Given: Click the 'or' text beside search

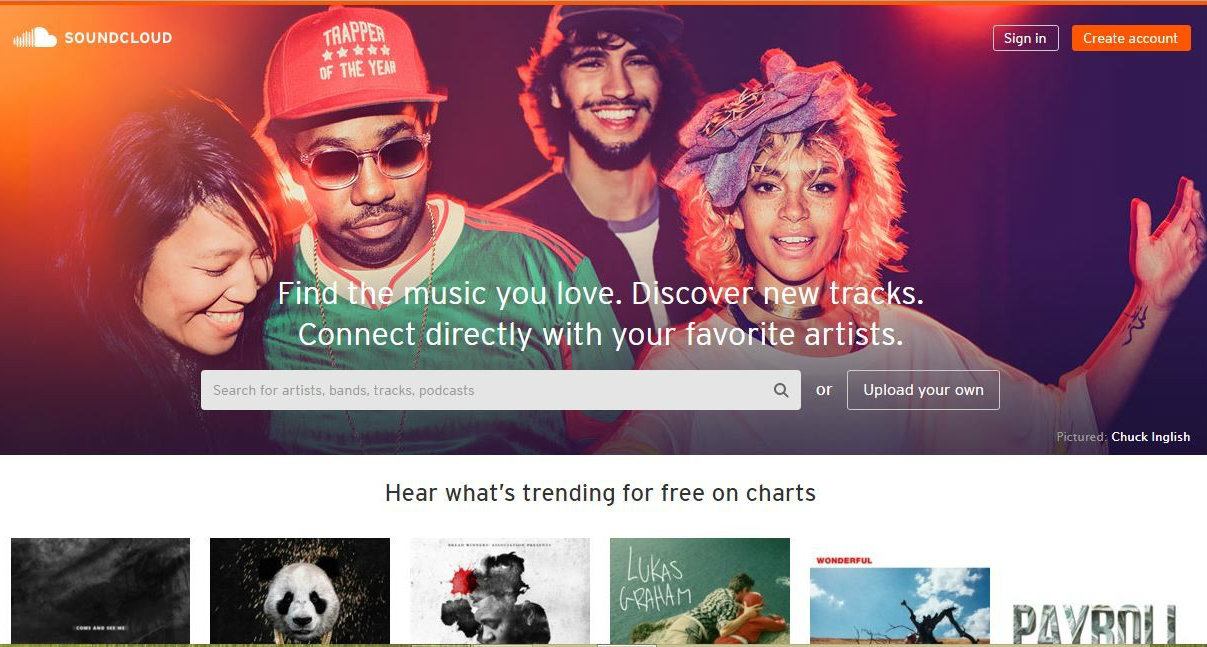Looking at the screenshot, I should point(824,390).
